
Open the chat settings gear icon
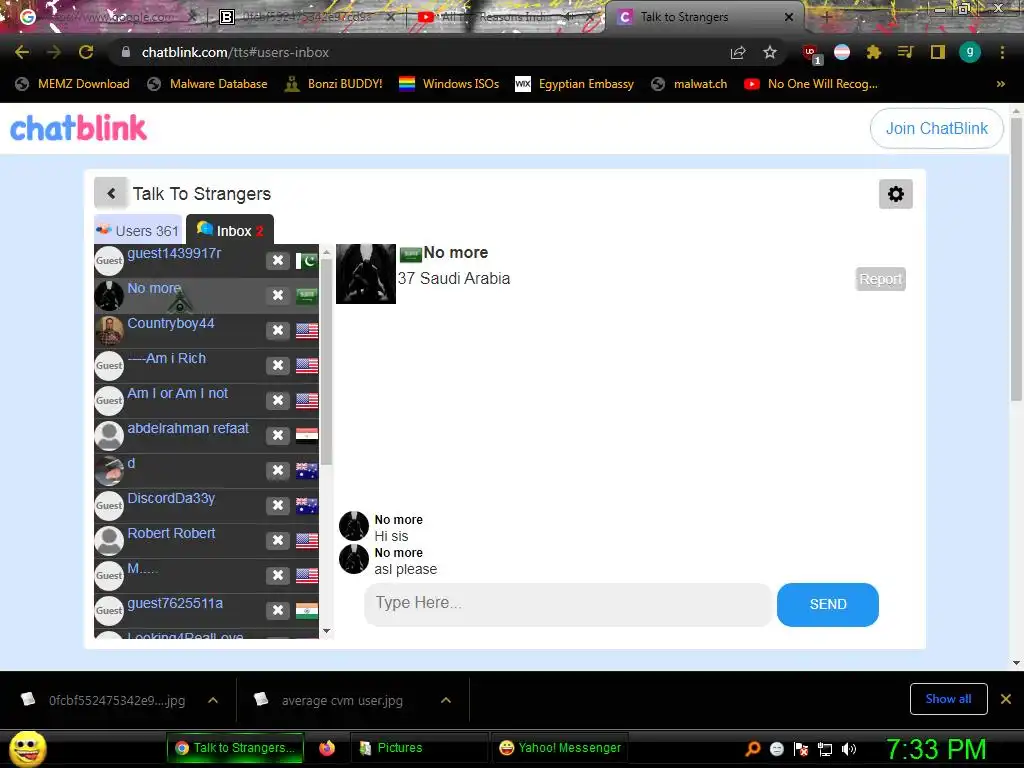[895, 194]
